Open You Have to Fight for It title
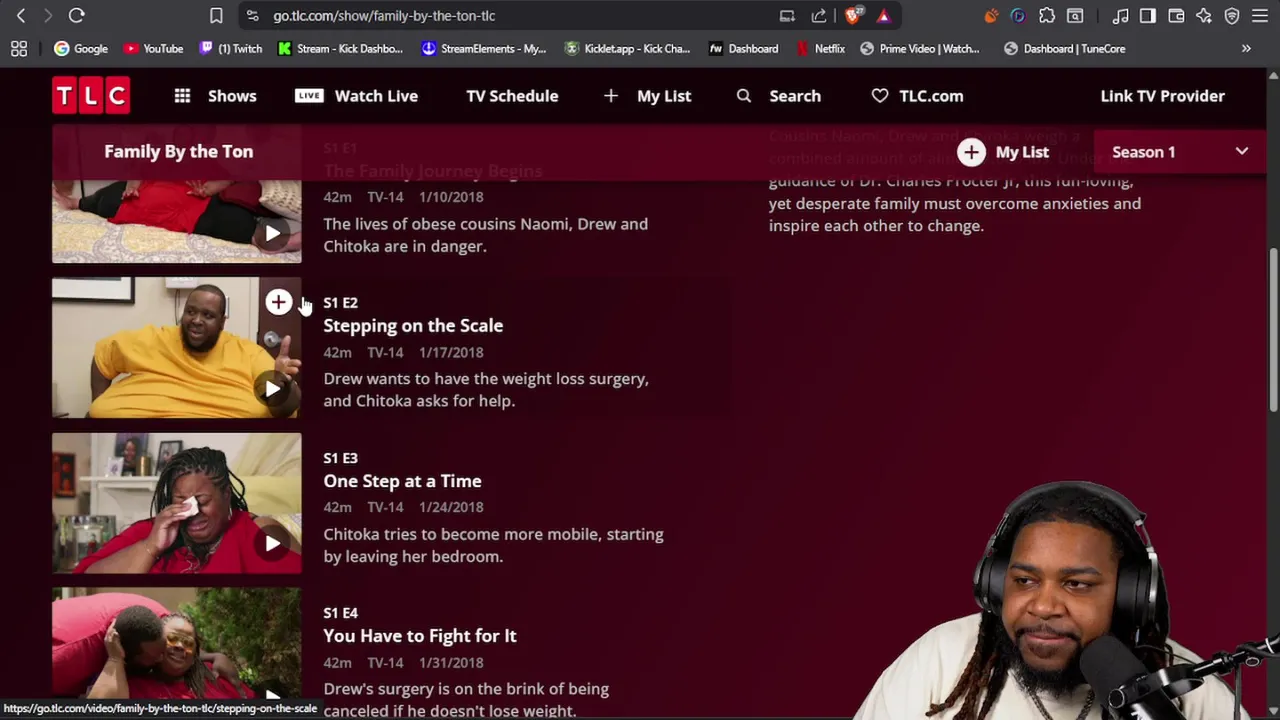The image size is (1280, 720). (x=420, y=636)
